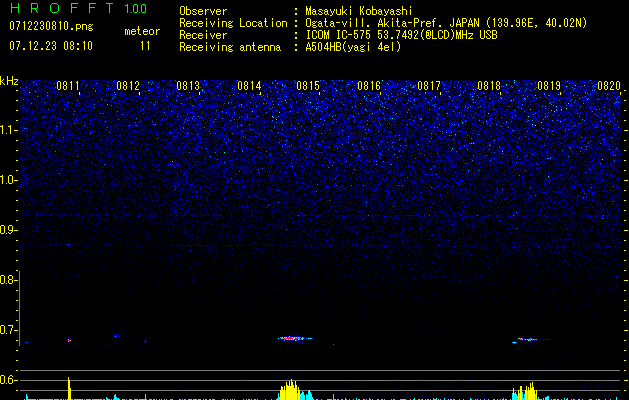This screenshot has width=629, height=400.
Task: Click the 0812 time marker
Action: click(128, 86)
